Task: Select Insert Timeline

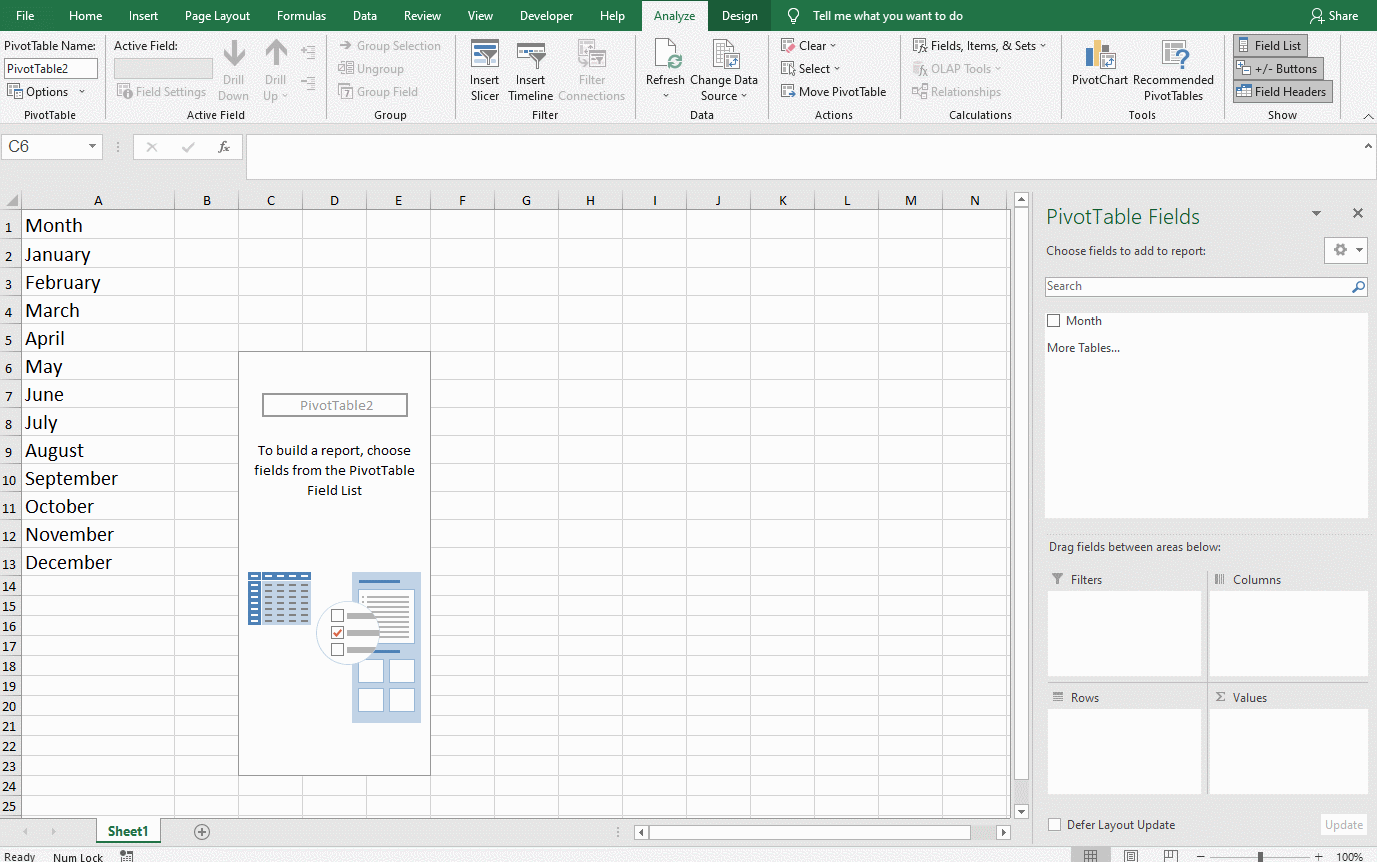Action: (530, 68)
